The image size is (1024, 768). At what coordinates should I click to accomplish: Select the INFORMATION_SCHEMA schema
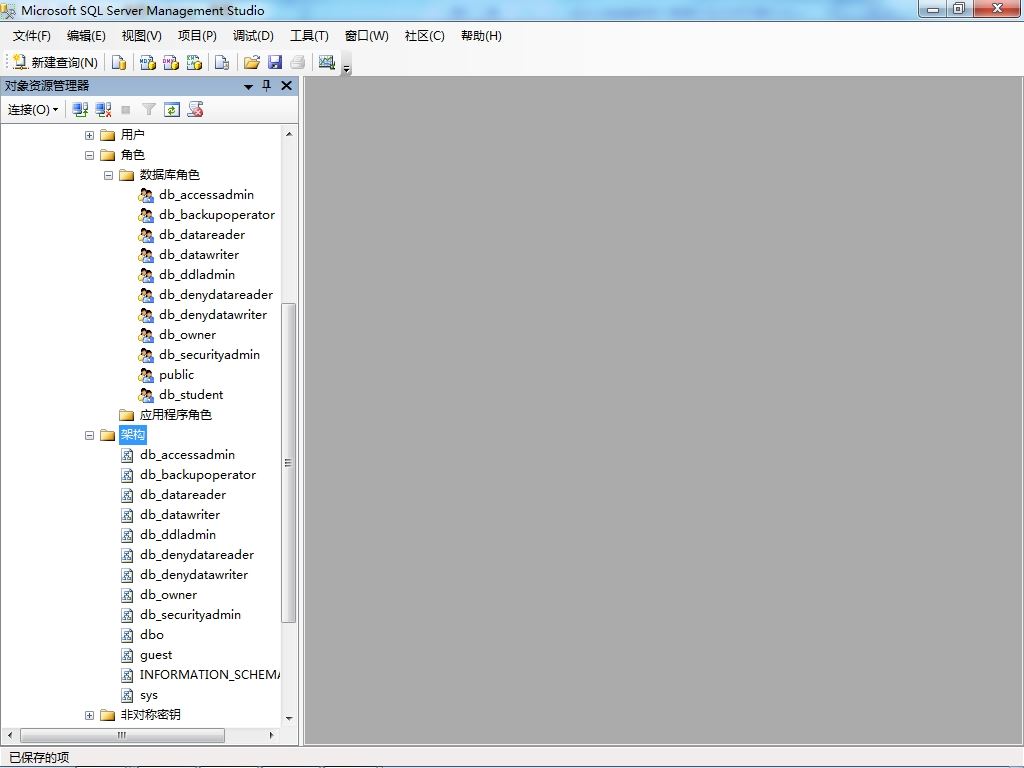(x=210, y=675)
